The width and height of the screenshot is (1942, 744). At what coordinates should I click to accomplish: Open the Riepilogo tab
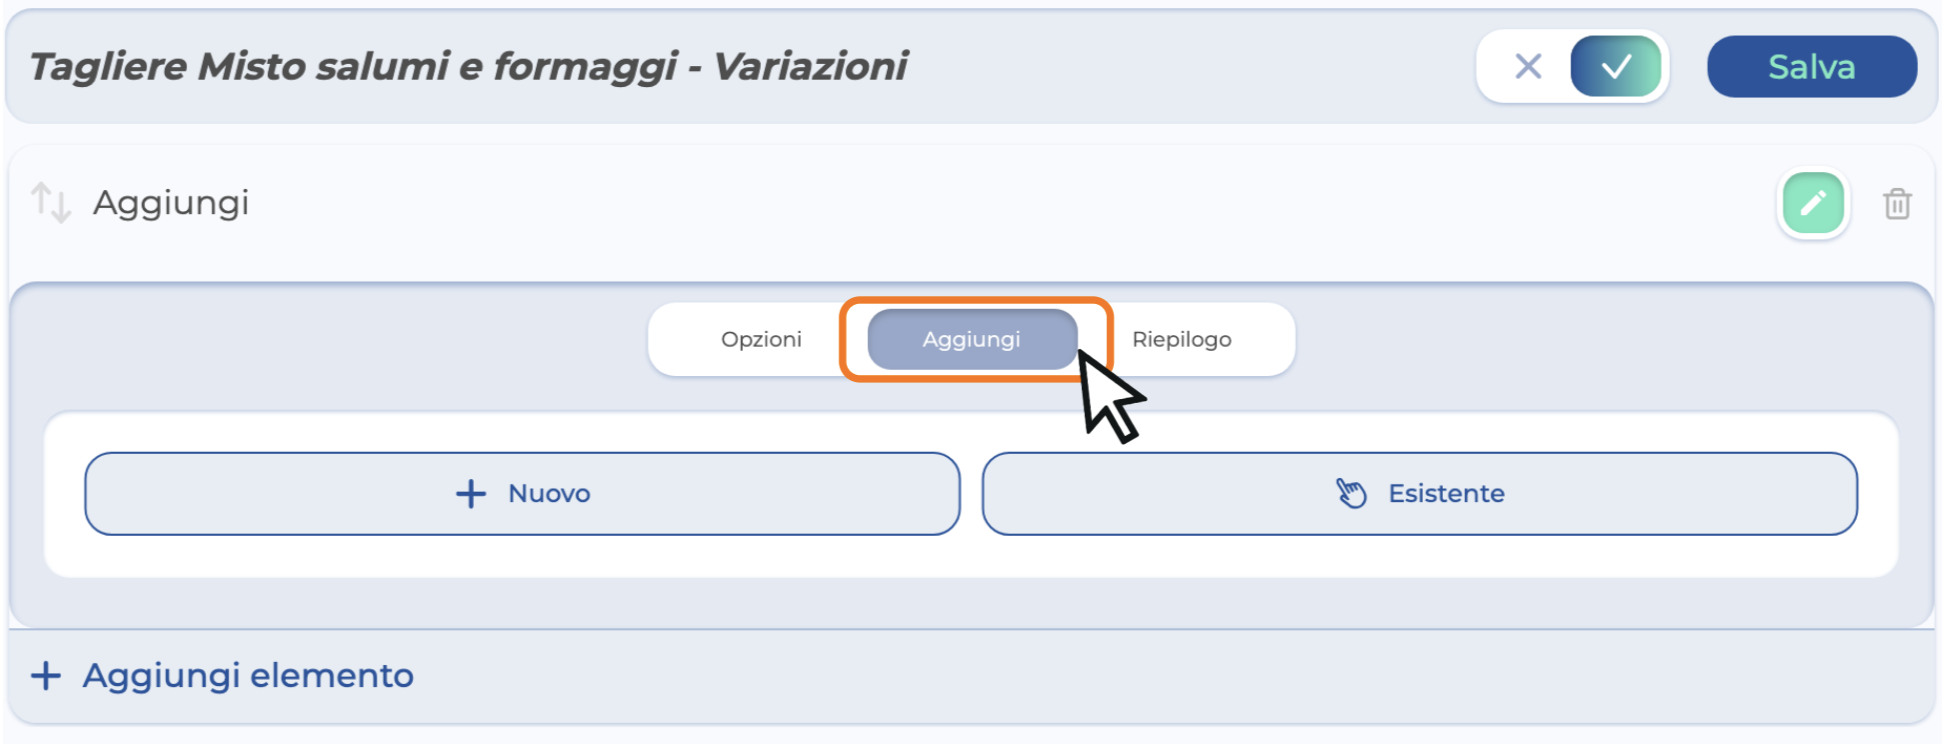(x=1182, y=340)
